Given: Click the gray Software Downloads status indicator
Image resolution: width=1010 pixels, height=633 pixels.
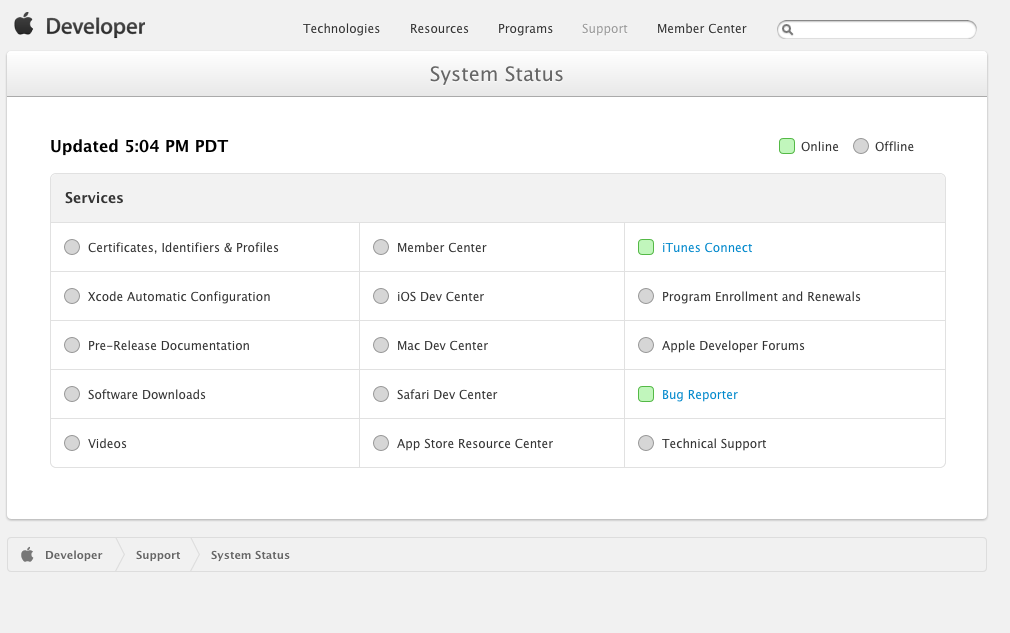Looking at the screenshot, I should coord(72,394).
